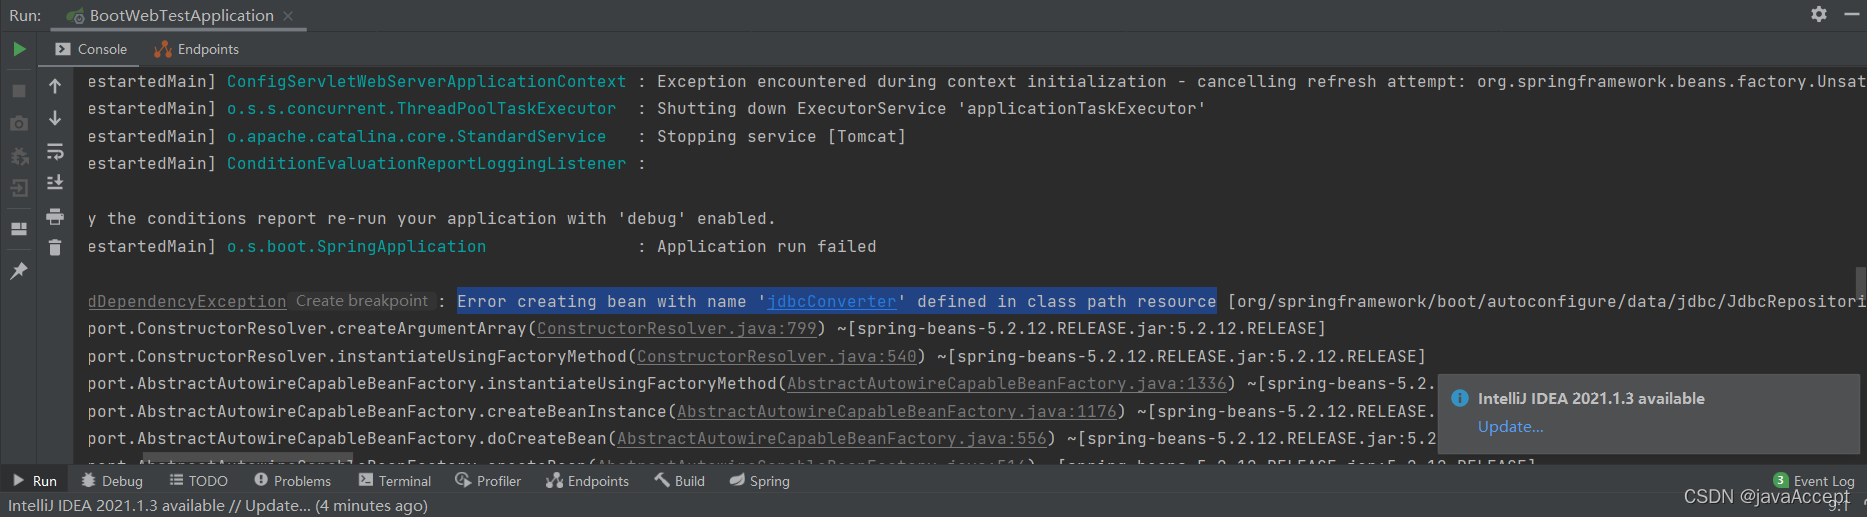Screen dimensions: 1867x517
Task: Click the green Rerun application icon
Action: [19, 49]
